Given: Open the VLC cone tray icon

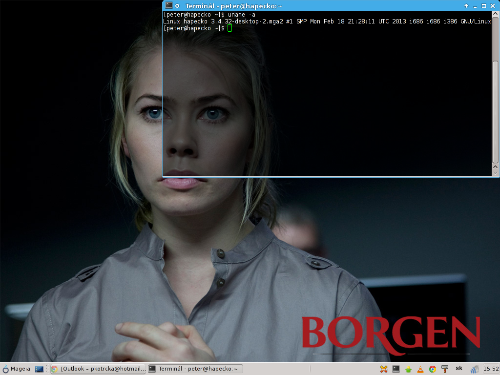Looking at the screenshot, I should point(420,369).
